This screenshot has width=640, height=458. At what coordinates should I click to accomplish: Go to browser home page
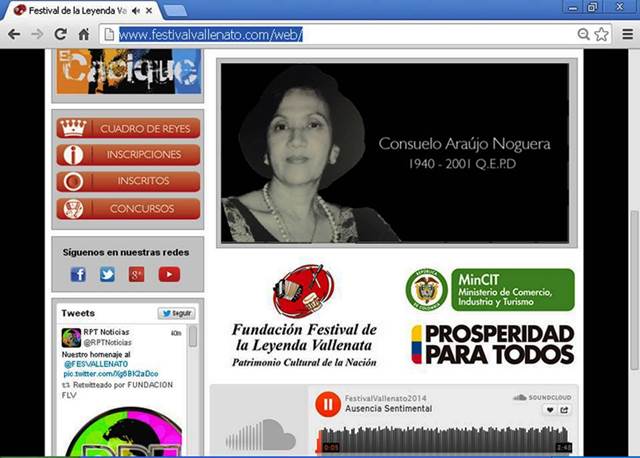click(x=84, y=34)
